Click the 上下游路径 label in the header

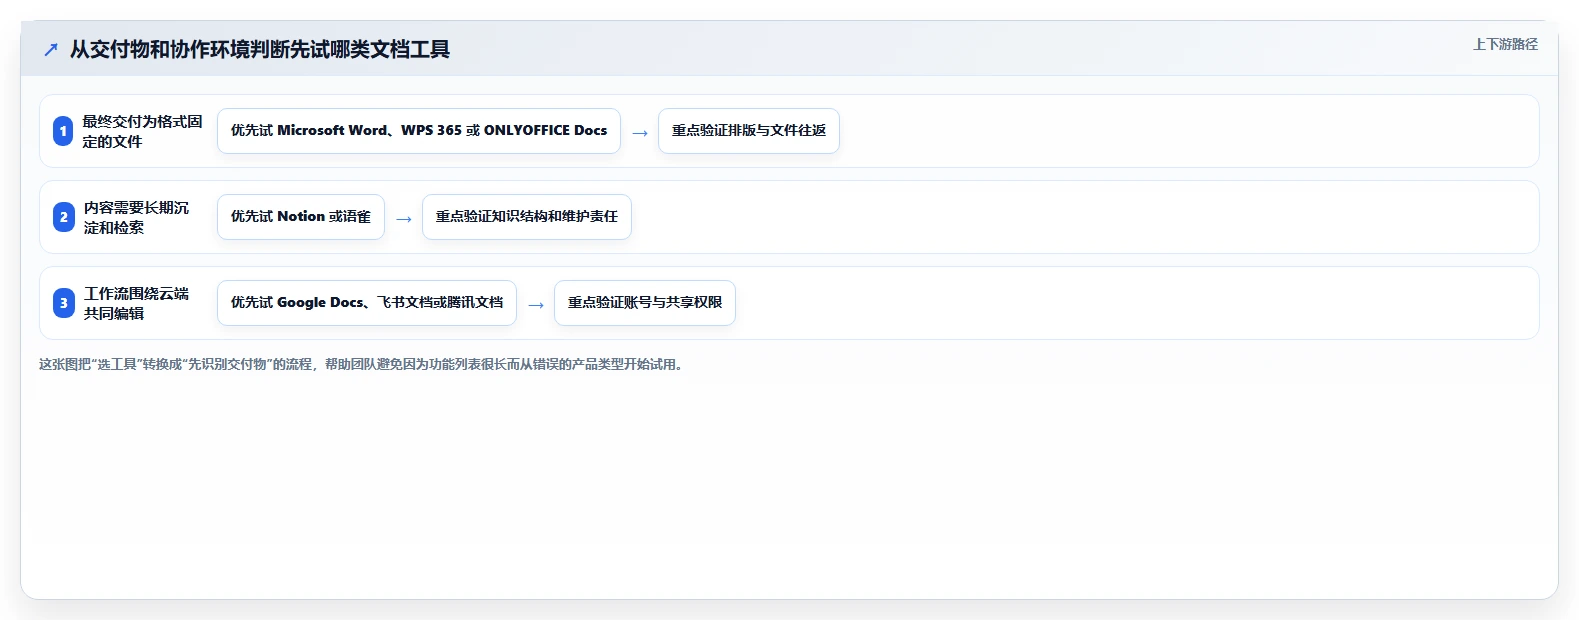[1505, 44]
